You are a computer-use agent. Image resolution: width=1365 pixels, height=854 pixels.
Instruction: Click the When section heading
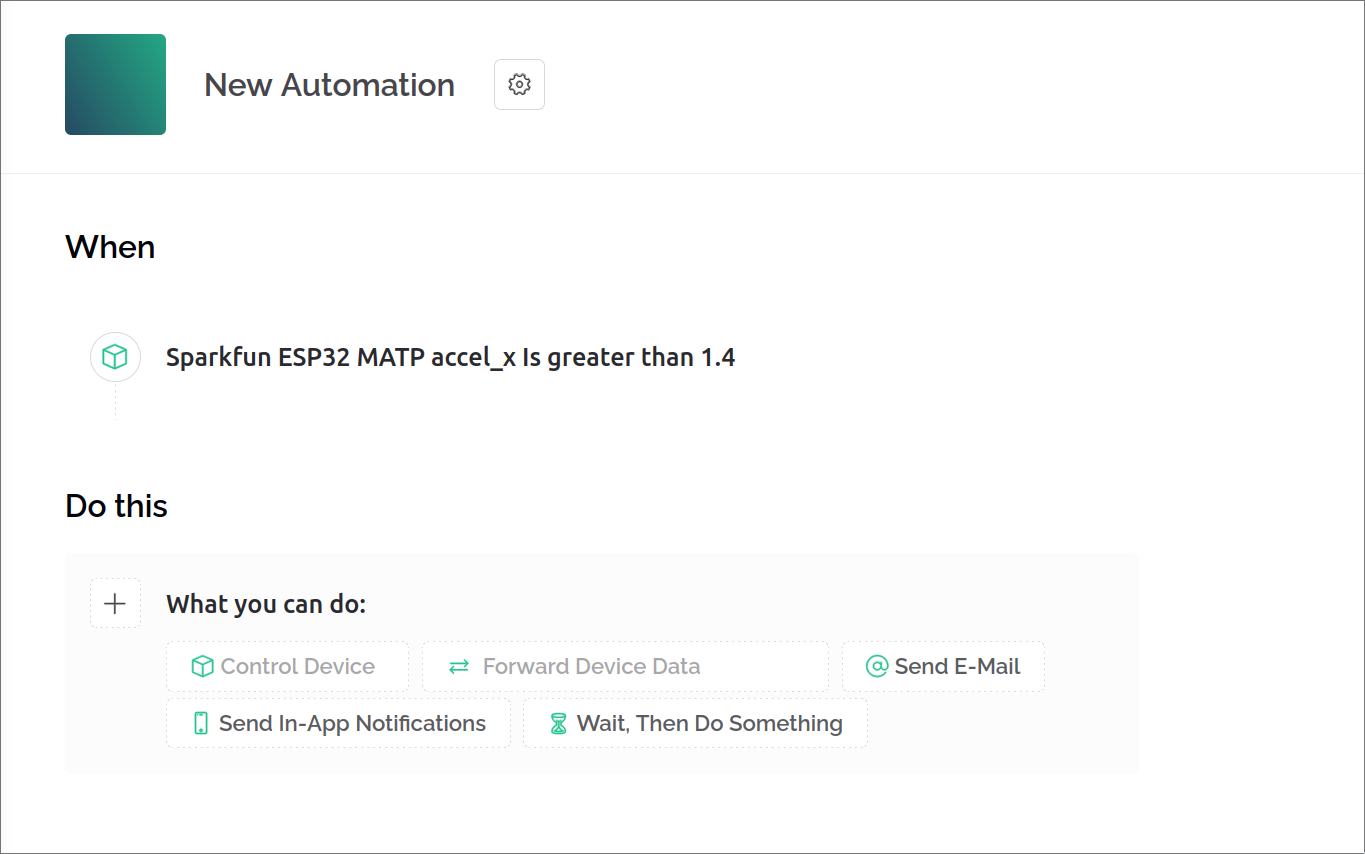tap(110, 247)
